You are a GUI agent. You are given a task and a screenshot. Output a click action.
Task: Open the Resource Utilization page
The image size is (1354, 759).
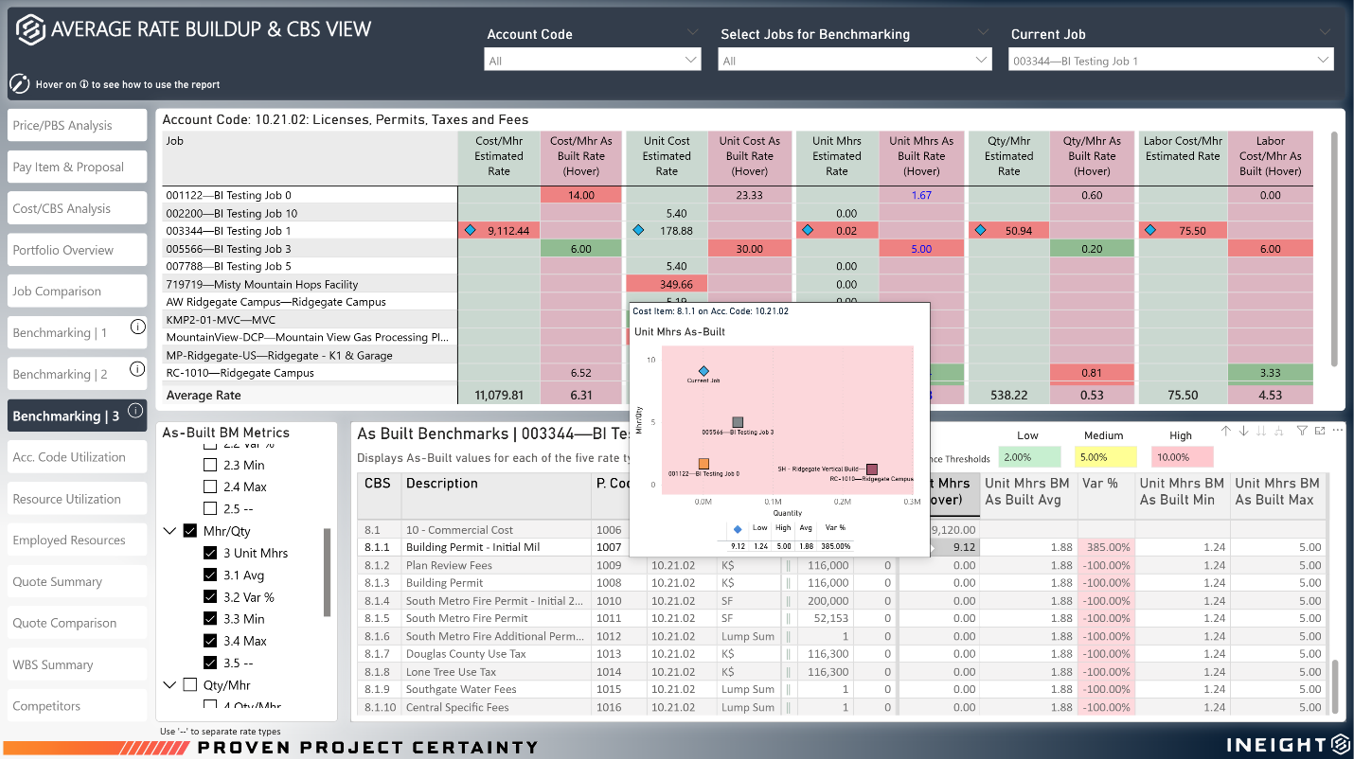(77, 499)
